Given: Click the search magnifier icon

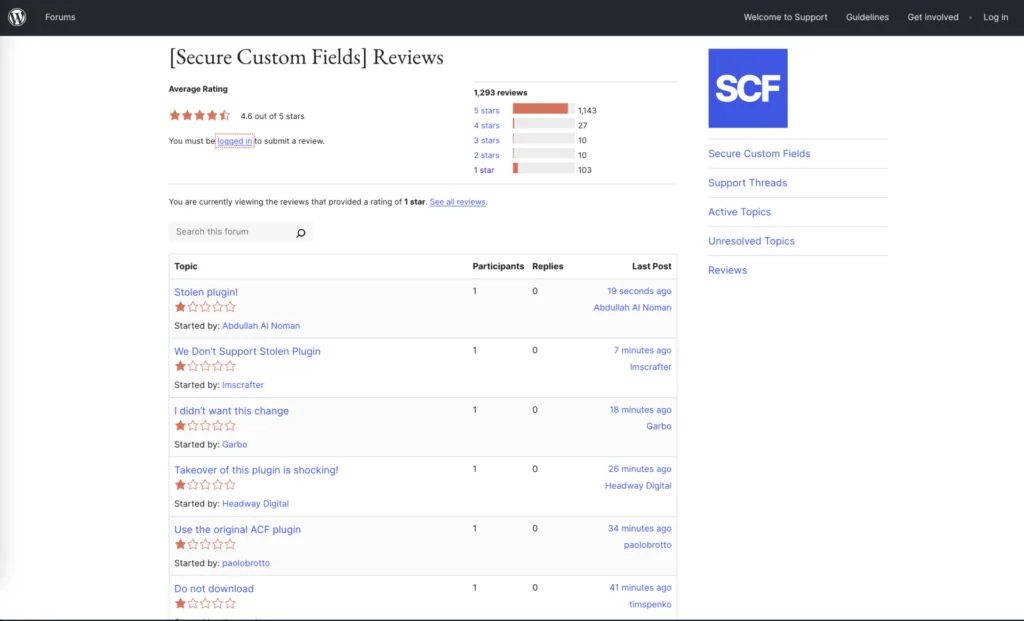Looking at the screenshot, I should coord(300,232).
